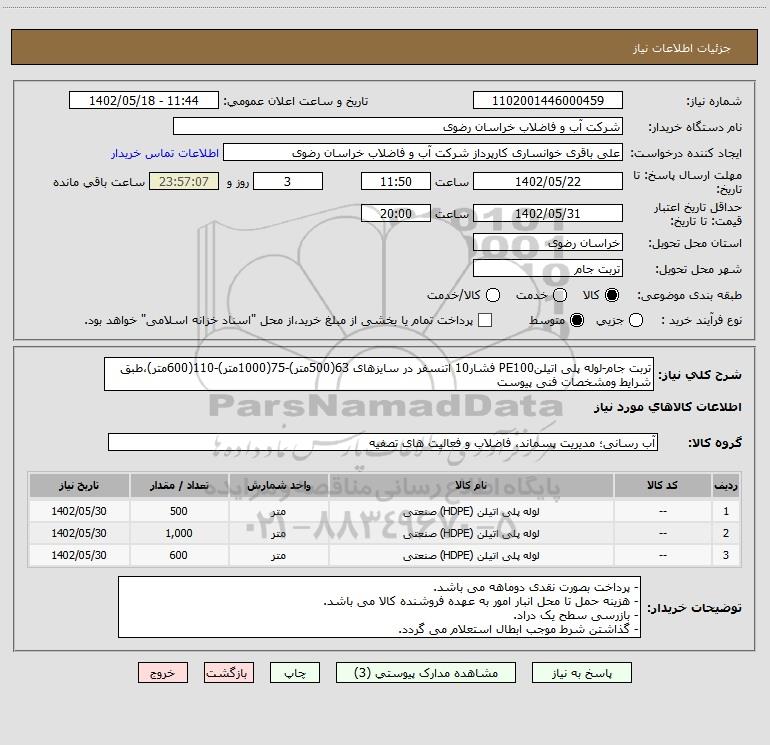Select the 'کالا/خدمت' radio button
The image size is (770, 745).
pos(493,295)
